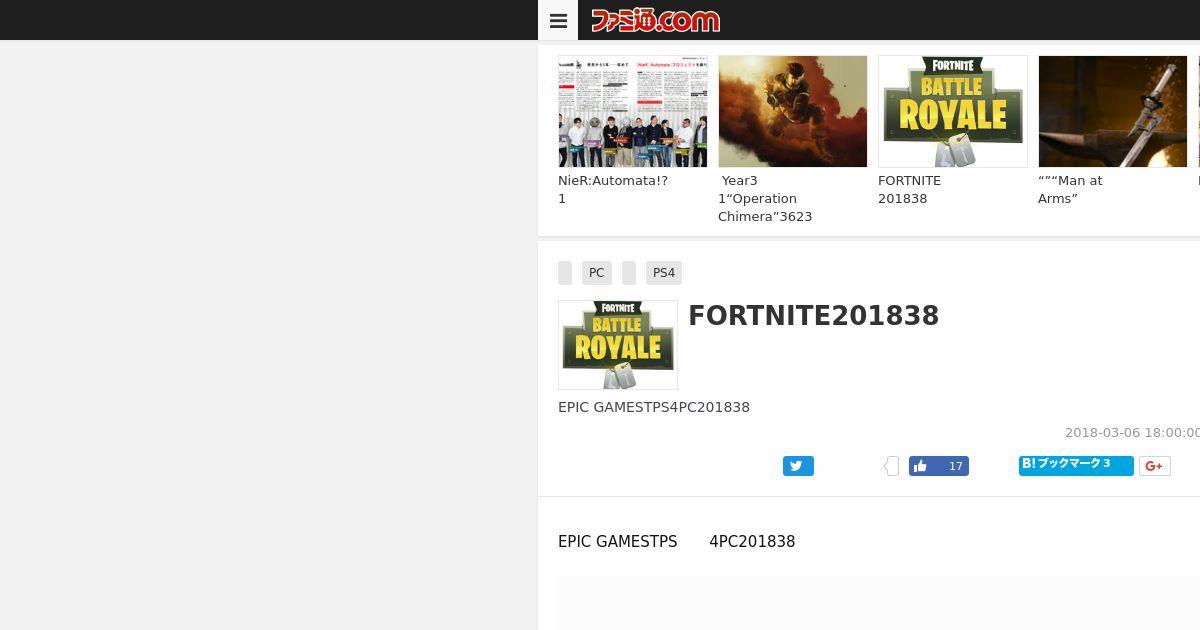Screen dimensions: 1200x630
Task: Click the gray summary line under the Fortnite image
Action: (654, 407)
